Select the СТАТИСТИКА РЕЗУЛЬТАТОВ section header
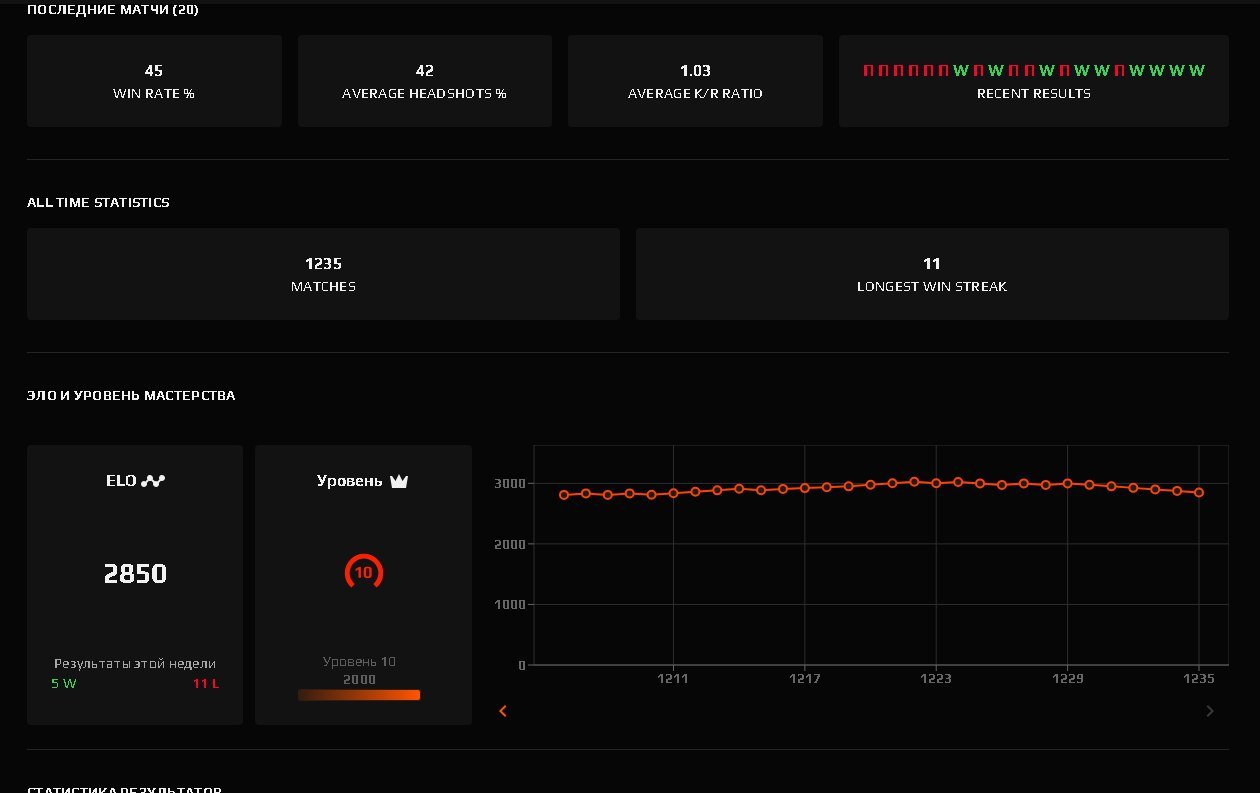Viewport: 1260px width, 793px height. click(122, 789)
